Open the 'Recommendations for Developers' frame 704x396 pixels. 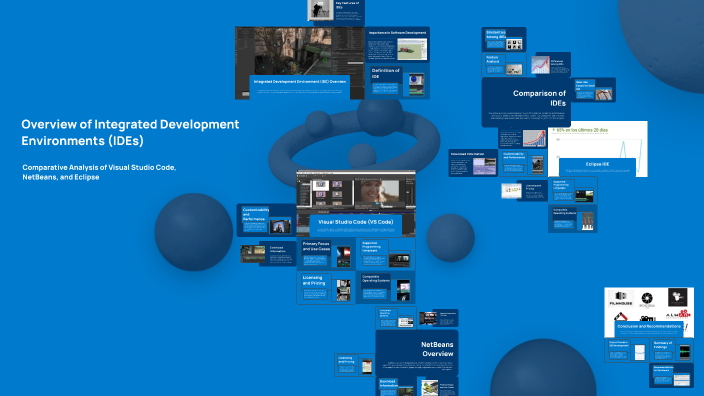671,375
